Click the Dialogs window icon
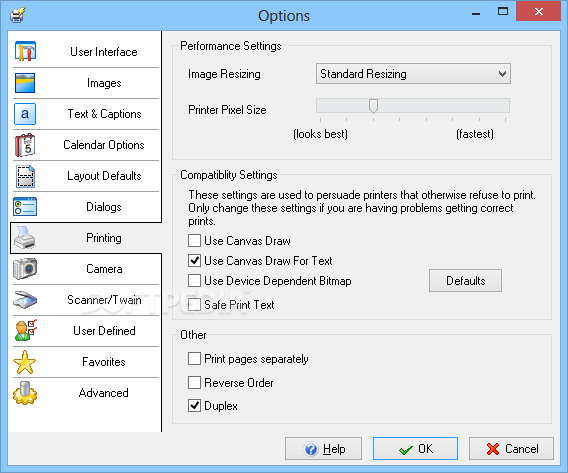 click(25, 207)
